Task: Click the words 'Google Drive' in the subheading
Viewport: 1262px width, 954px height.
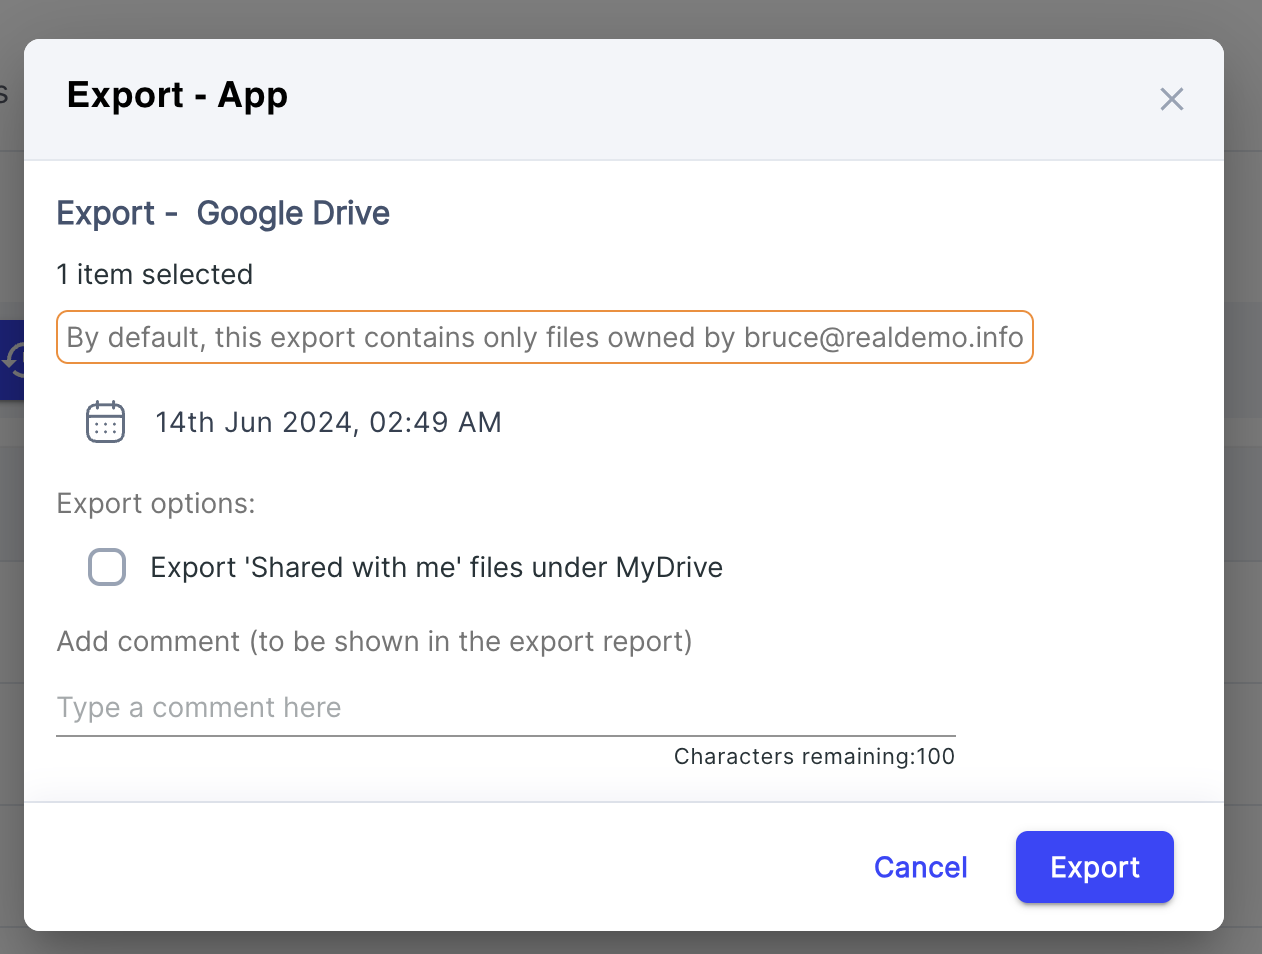Action: (x=293, y=213)
